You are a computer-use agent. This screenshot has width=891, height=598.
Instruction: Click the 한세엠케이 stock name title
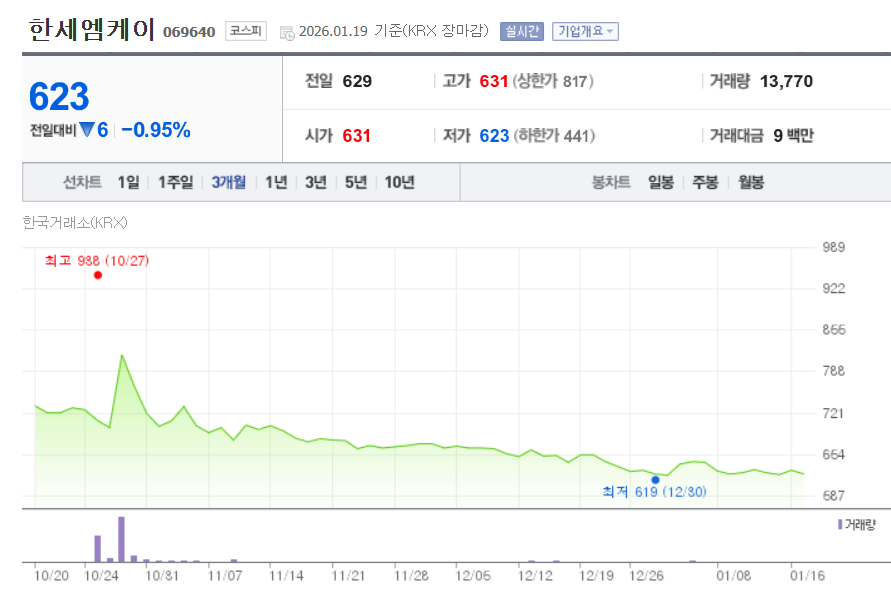tap(92, 30)
